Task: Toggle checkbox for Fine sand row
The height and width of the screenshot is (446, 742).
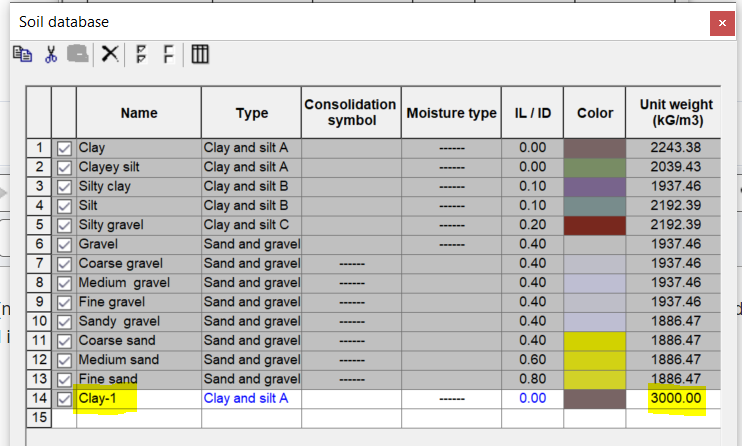Action: [x=64, y=379]
